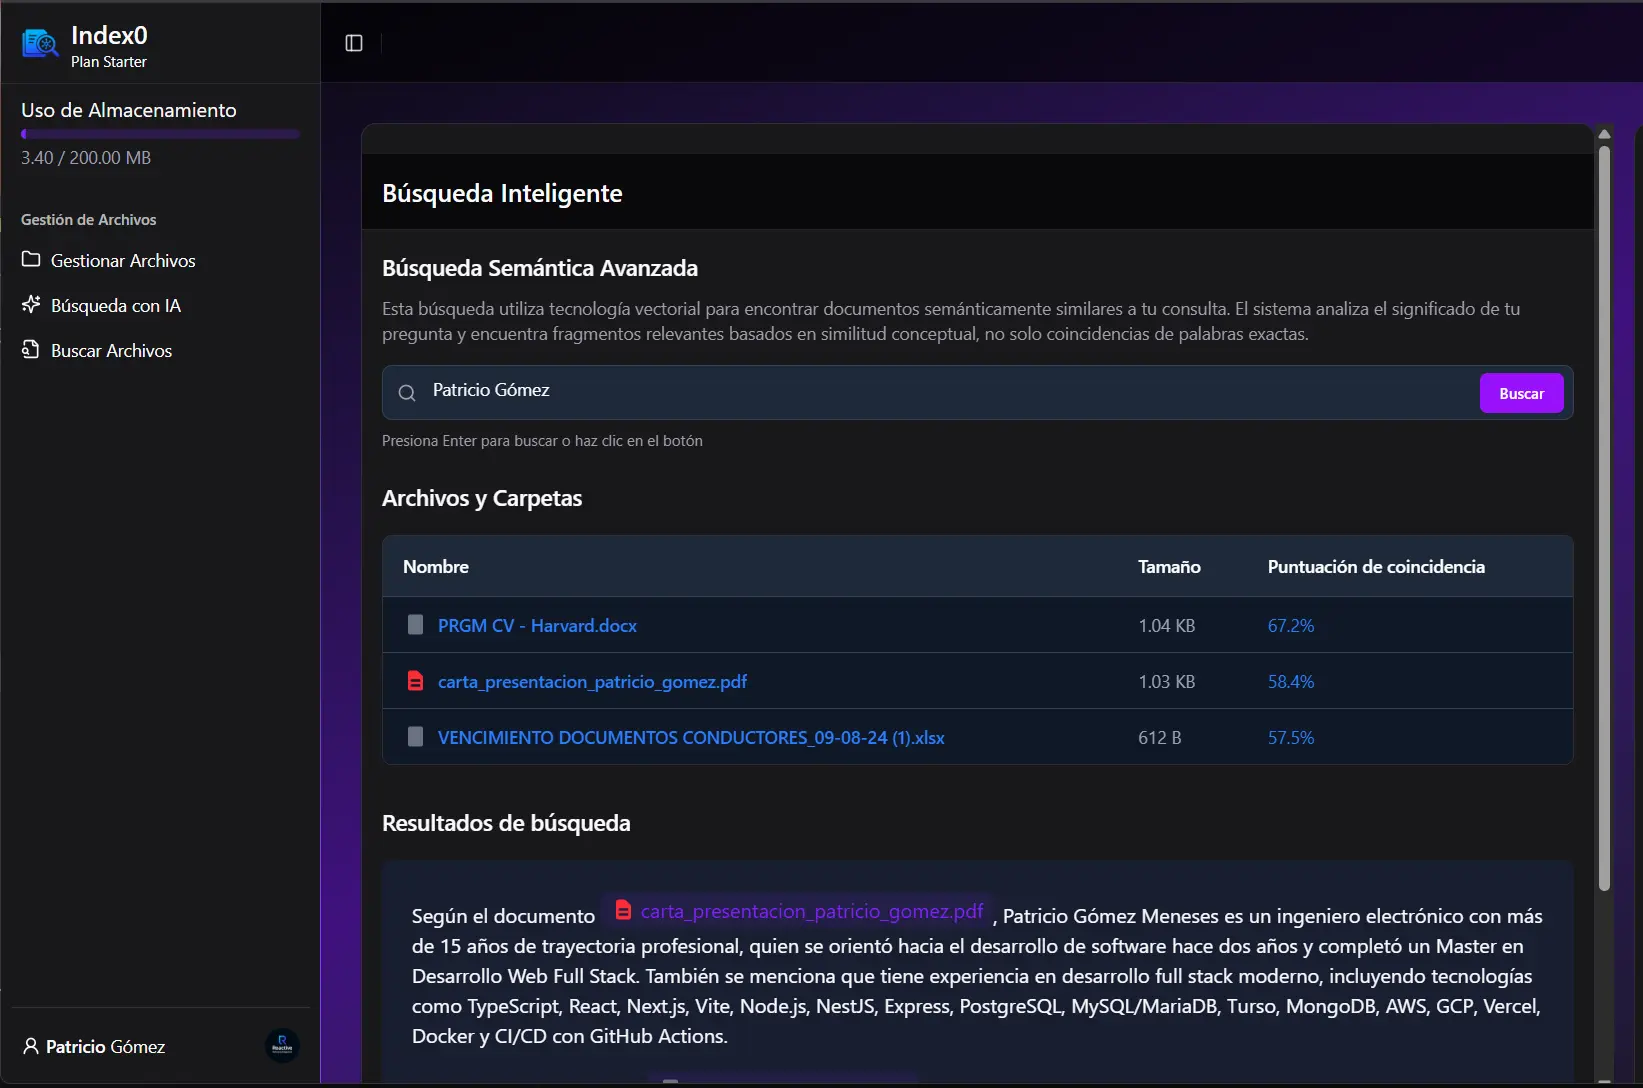Open the PRGM CV - Harvard.docx link

point(537,625)
